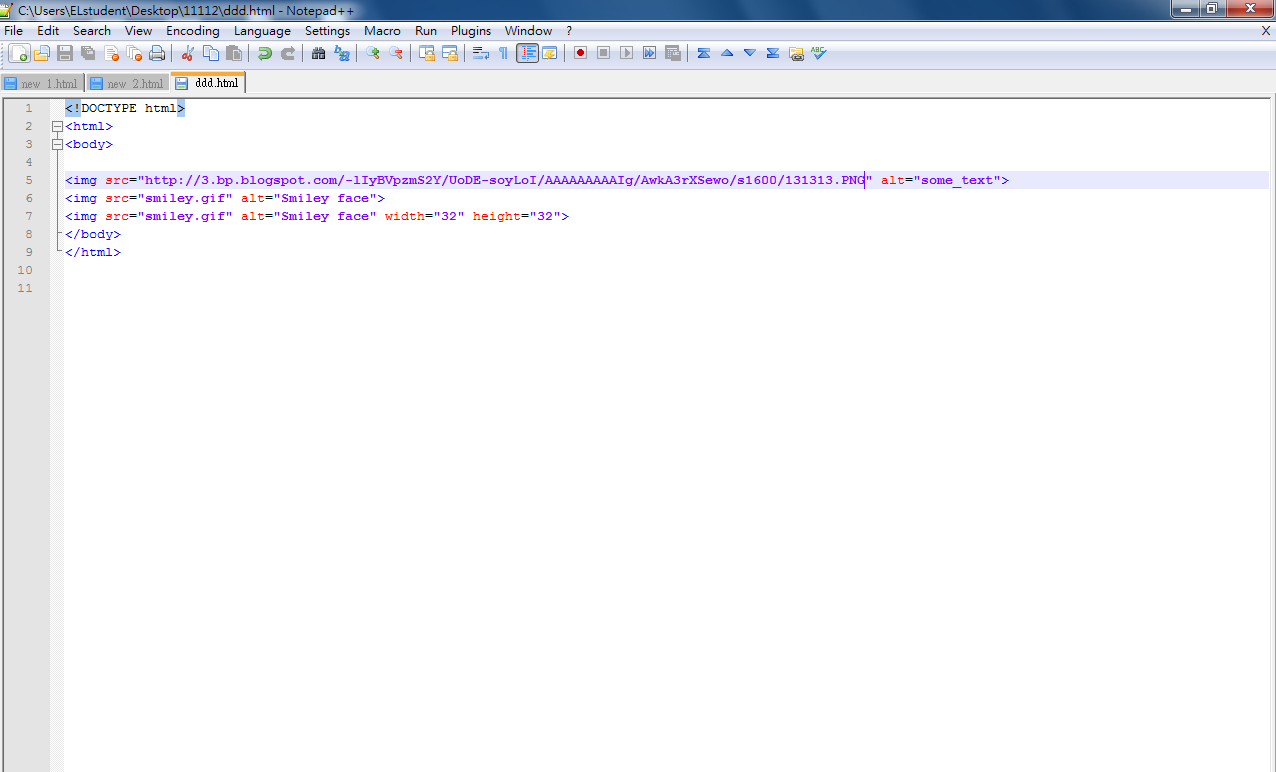Click the ABC spell-check icon
Viewport: 1276px width, 772px height.
[819, 53]
